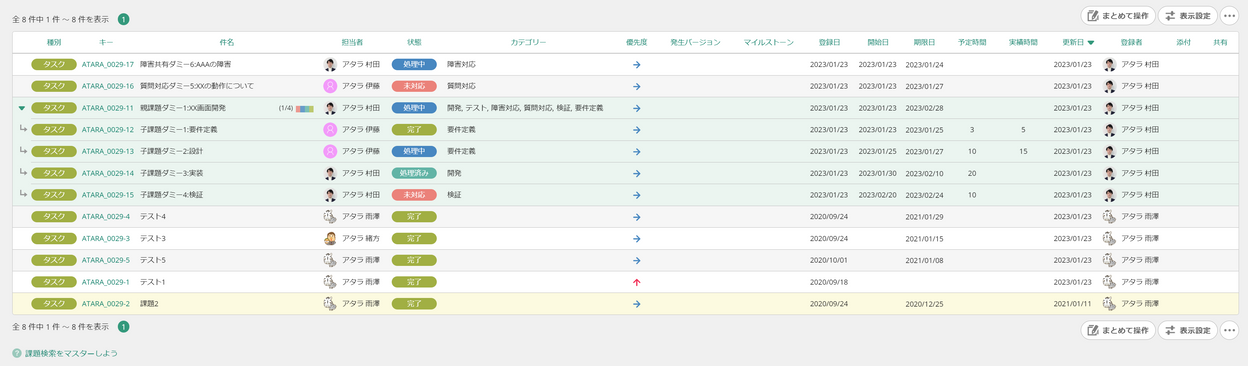
Task: Sort by 開始日 column header
Action: 878,42
